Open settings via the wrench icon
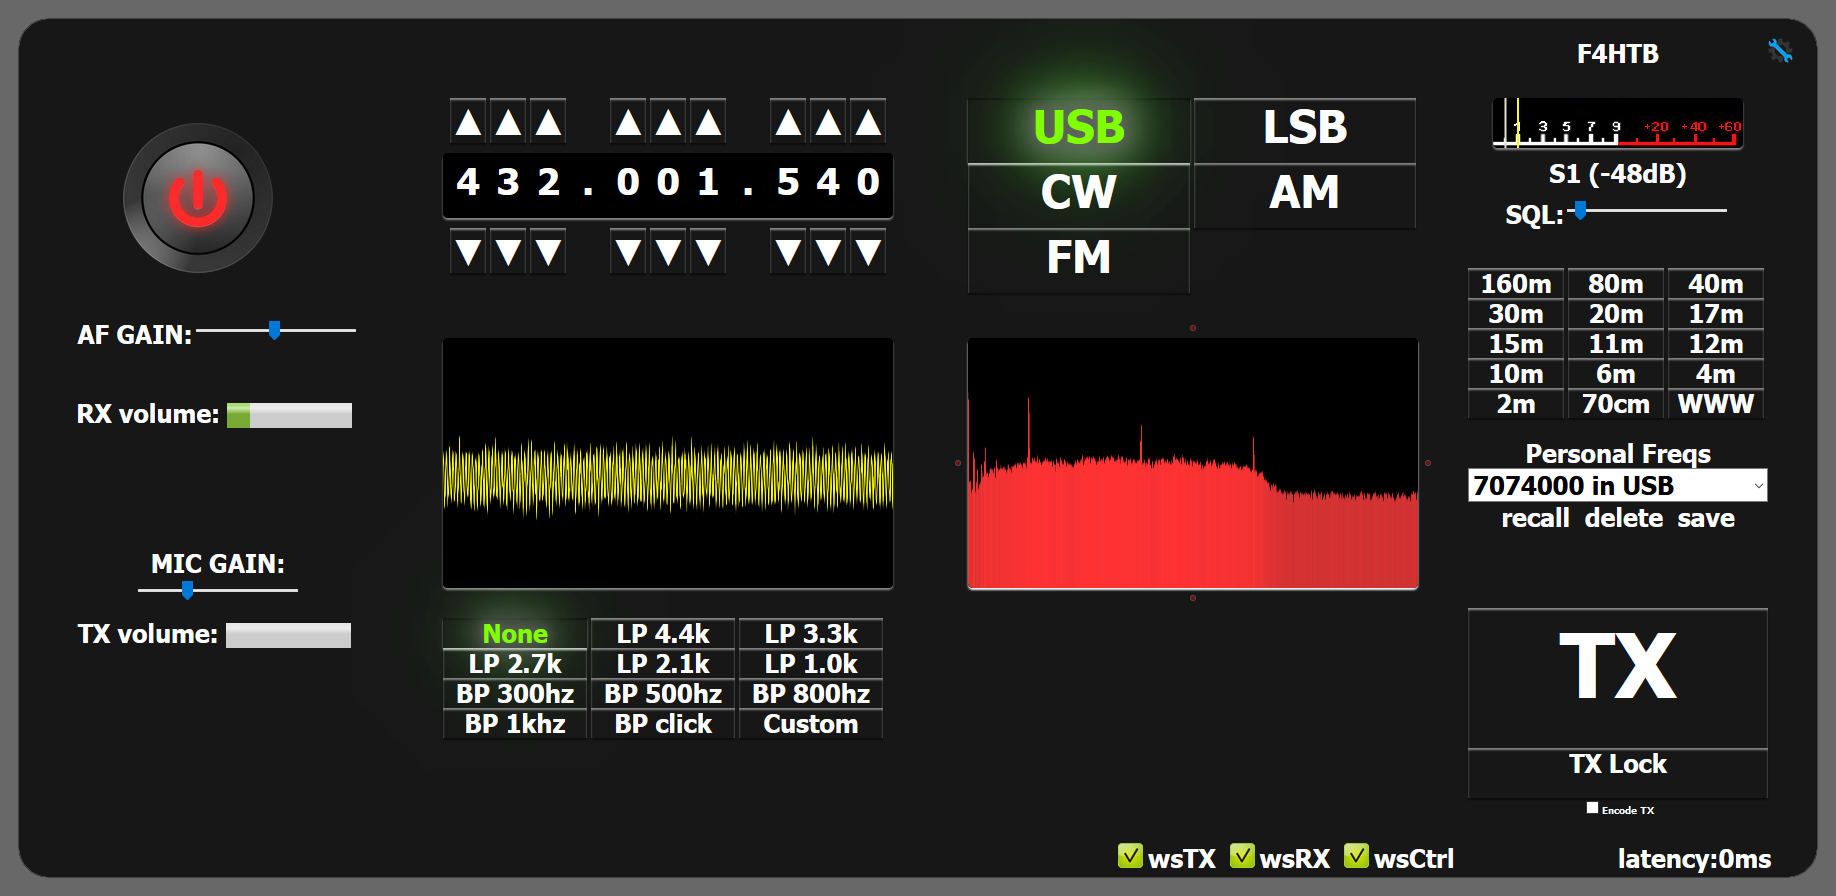The image size is (1836, 896). coord(1779,50)
